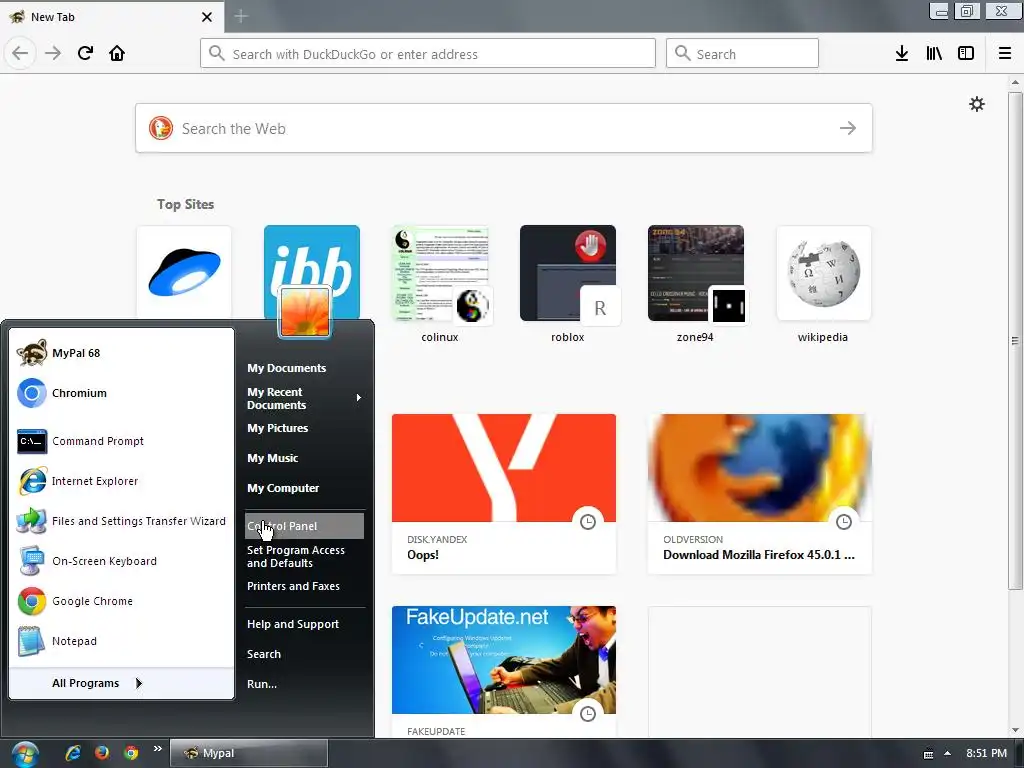Launch Chromium from Start menu
The width and height of the screenshot is (1024, 768).
coord(121,392)
